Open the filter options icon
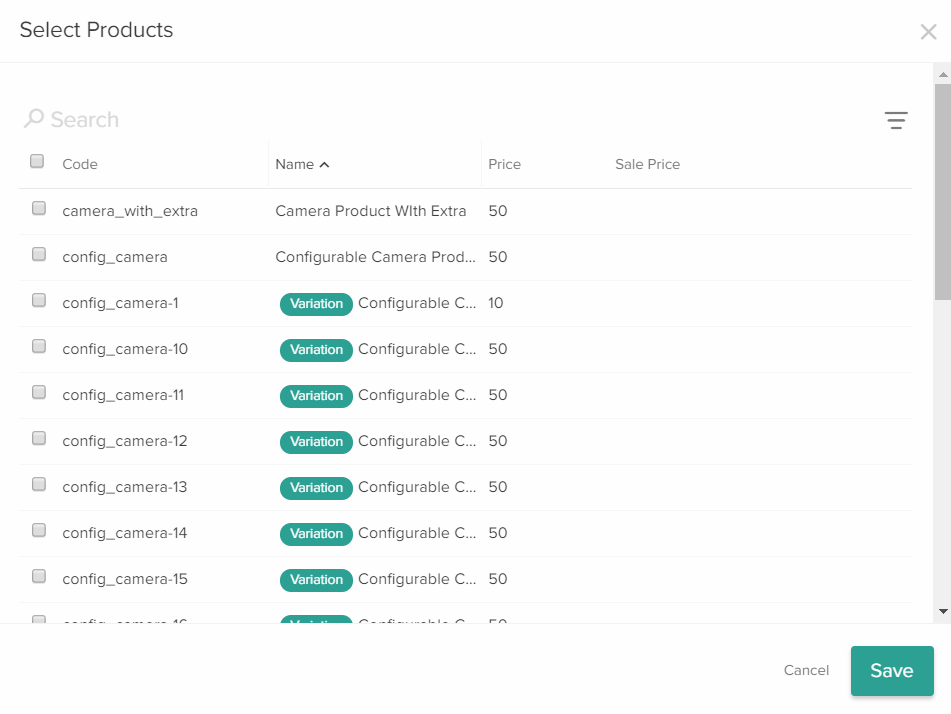The width and height of the screenshot is (951, 714). click(897, 120)
